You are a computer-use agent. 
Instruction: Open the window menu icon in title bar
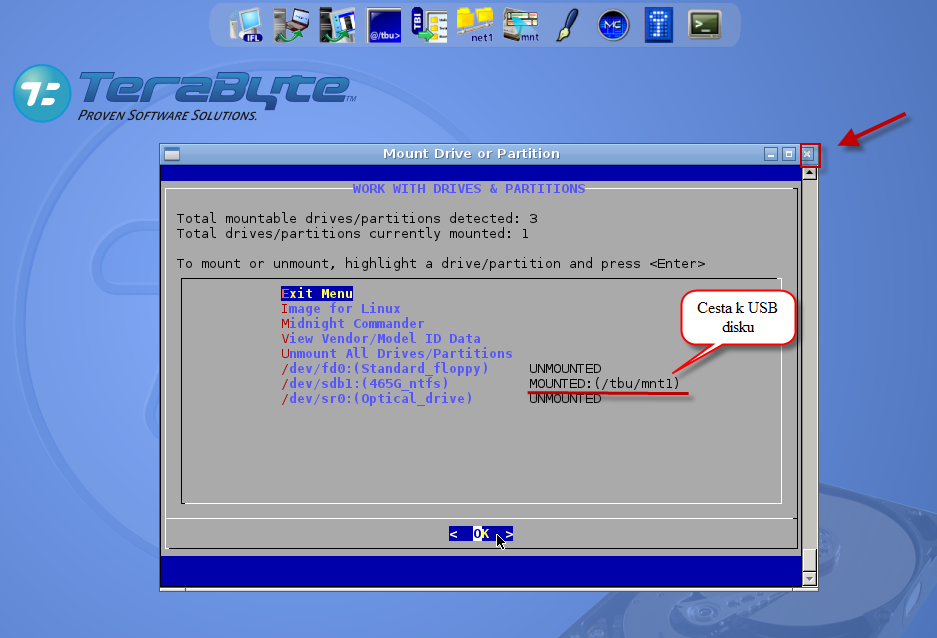172,154
